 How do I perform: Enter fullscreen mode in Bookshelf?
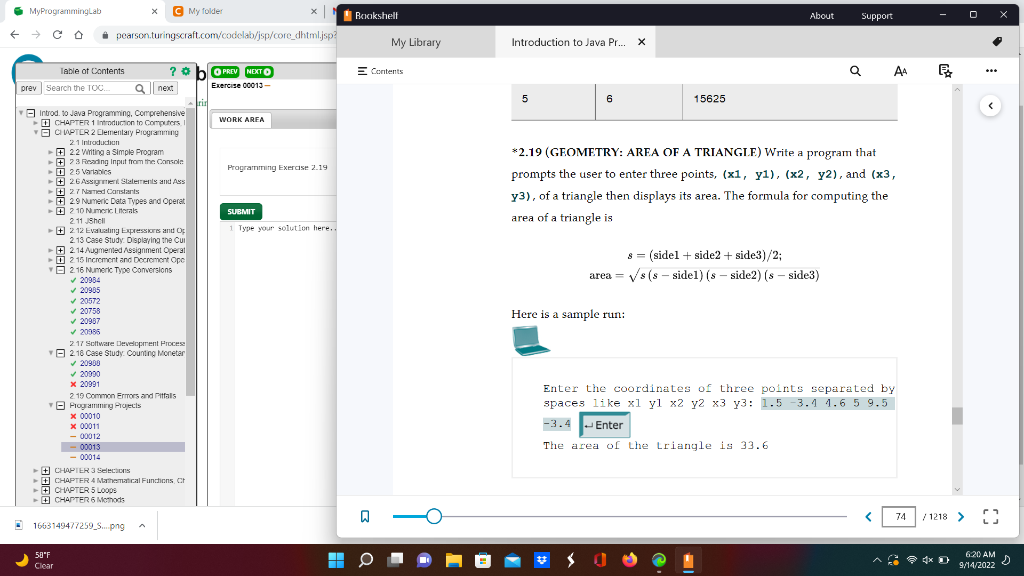tap(990, 517)
